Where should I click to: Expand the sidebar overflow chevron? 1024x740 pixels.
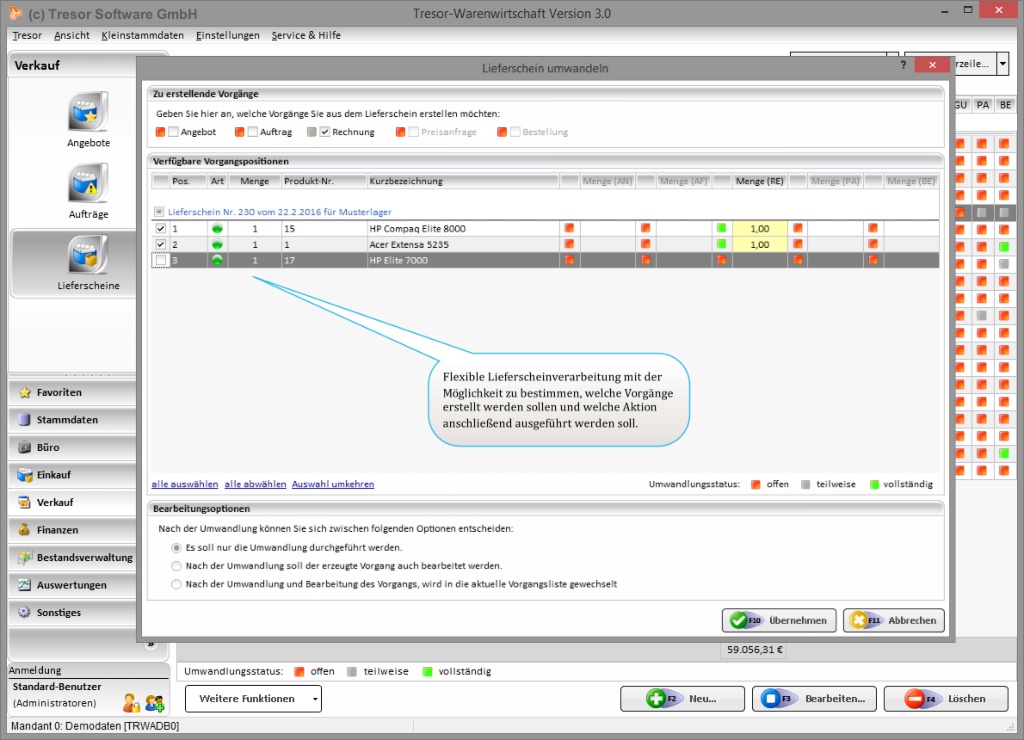(x=150, y=645)
